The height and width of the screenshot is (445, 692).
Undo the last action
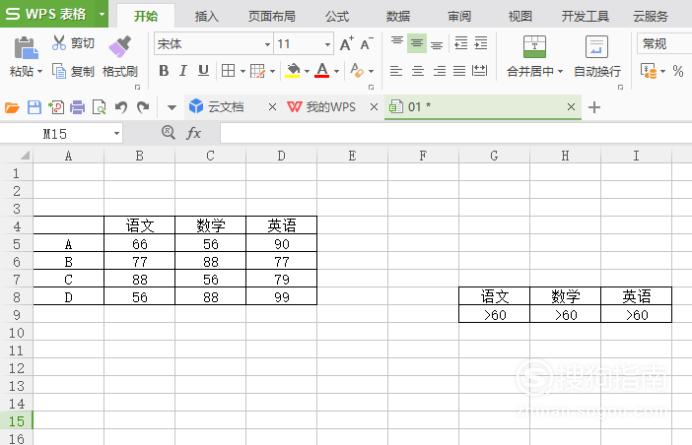[x=120, y=107]
